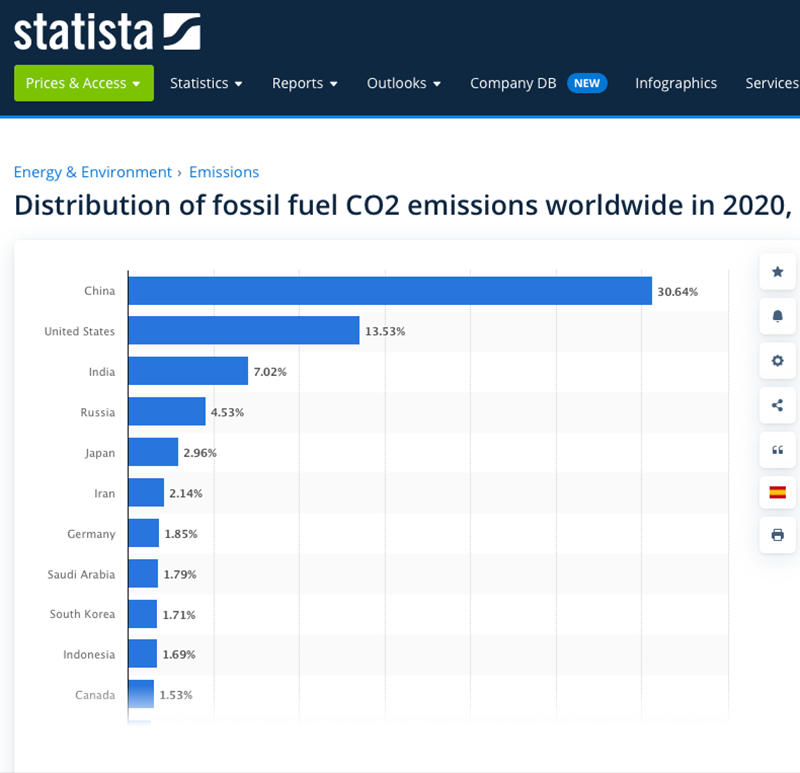Screen dimensions: 800x773
Task: Click the Iran bar in the chart
Action: coord(146,492)
